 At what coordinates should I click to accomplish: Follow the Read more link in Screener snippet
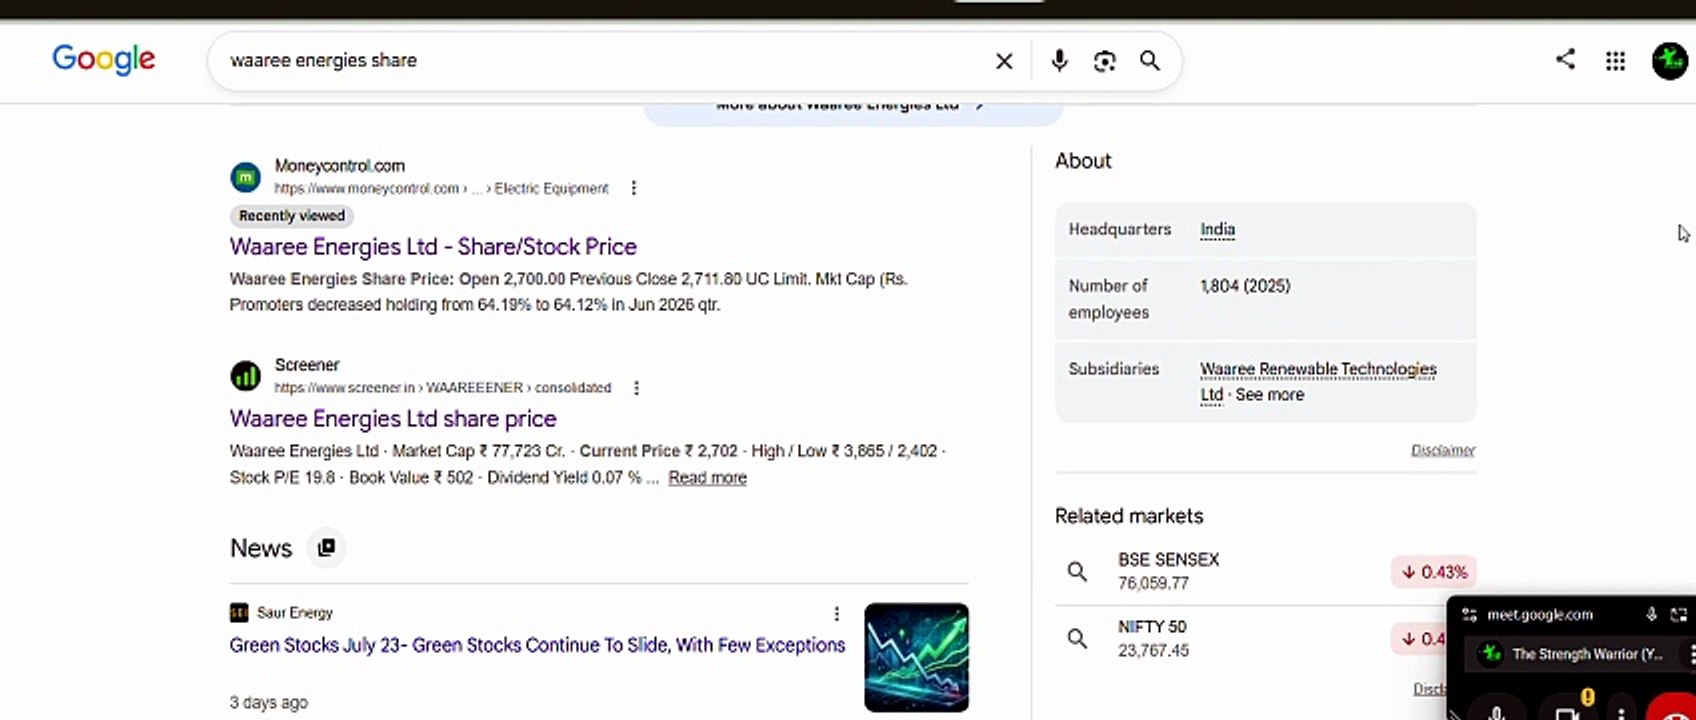(707, 478)
